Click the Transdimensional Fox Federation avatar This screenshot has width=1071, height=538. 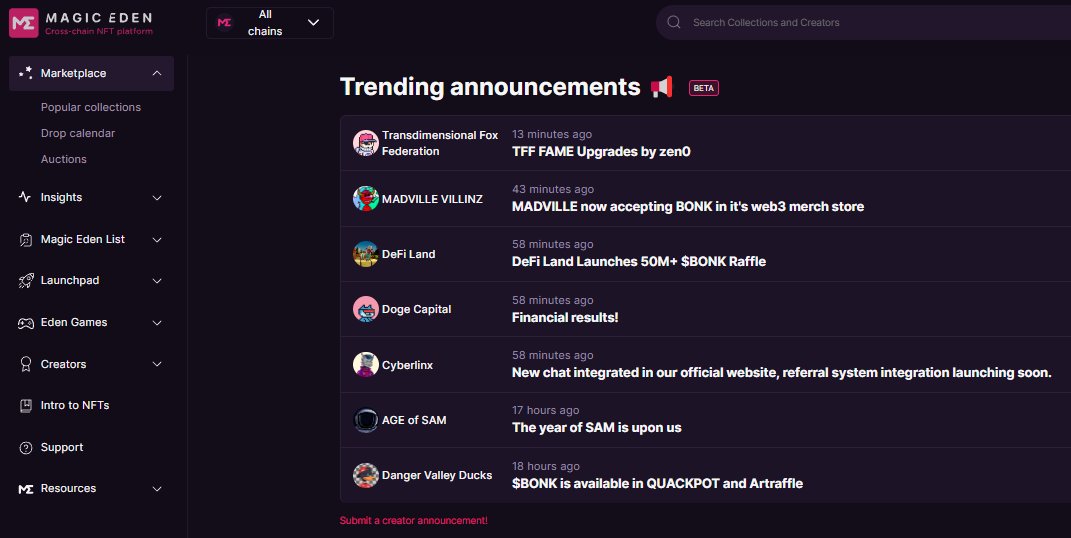365,143
